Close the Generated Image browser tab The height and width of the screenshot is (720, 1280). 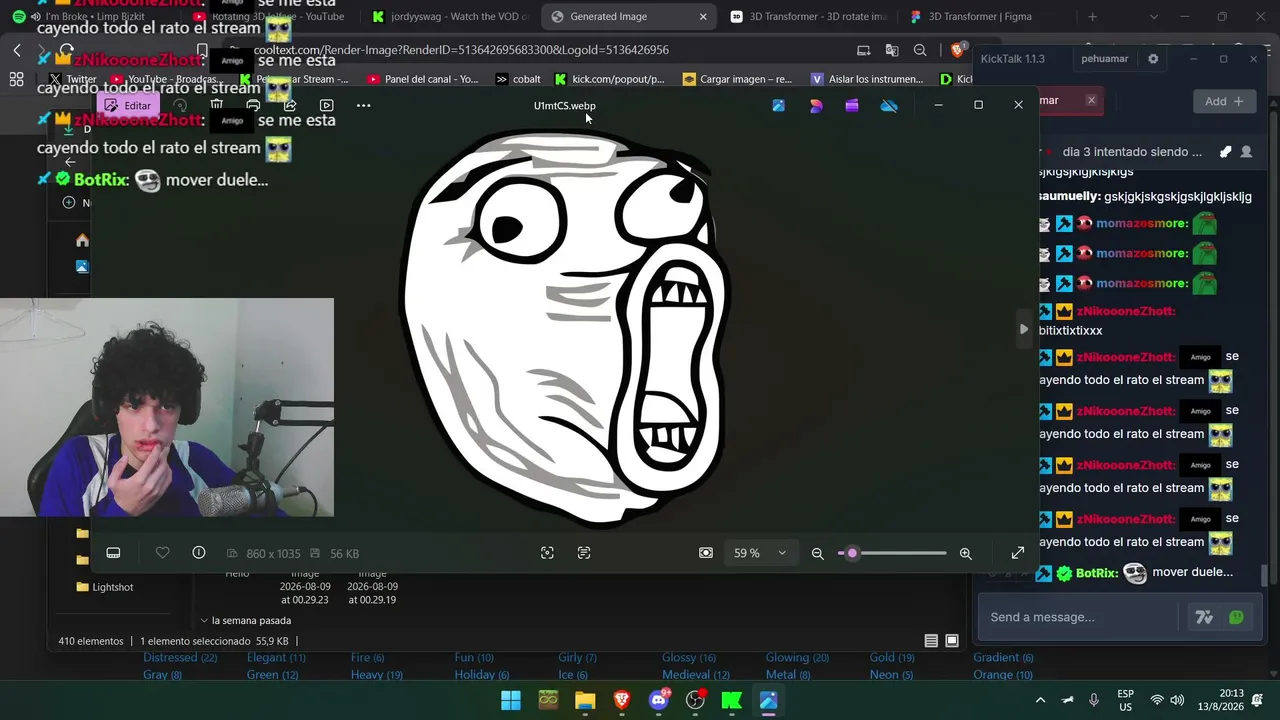point(703,16)
